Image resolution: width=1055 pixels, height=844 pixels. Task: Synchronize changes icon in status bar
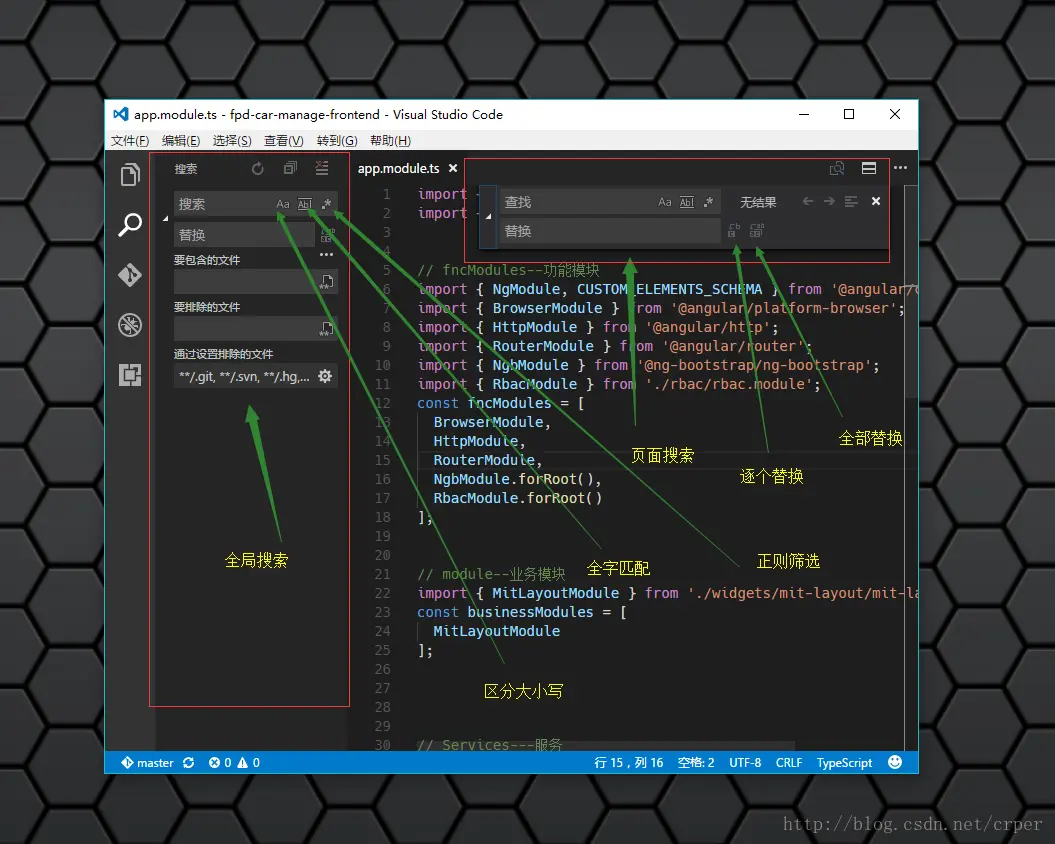pyautogui.click(x=188, y=763)
